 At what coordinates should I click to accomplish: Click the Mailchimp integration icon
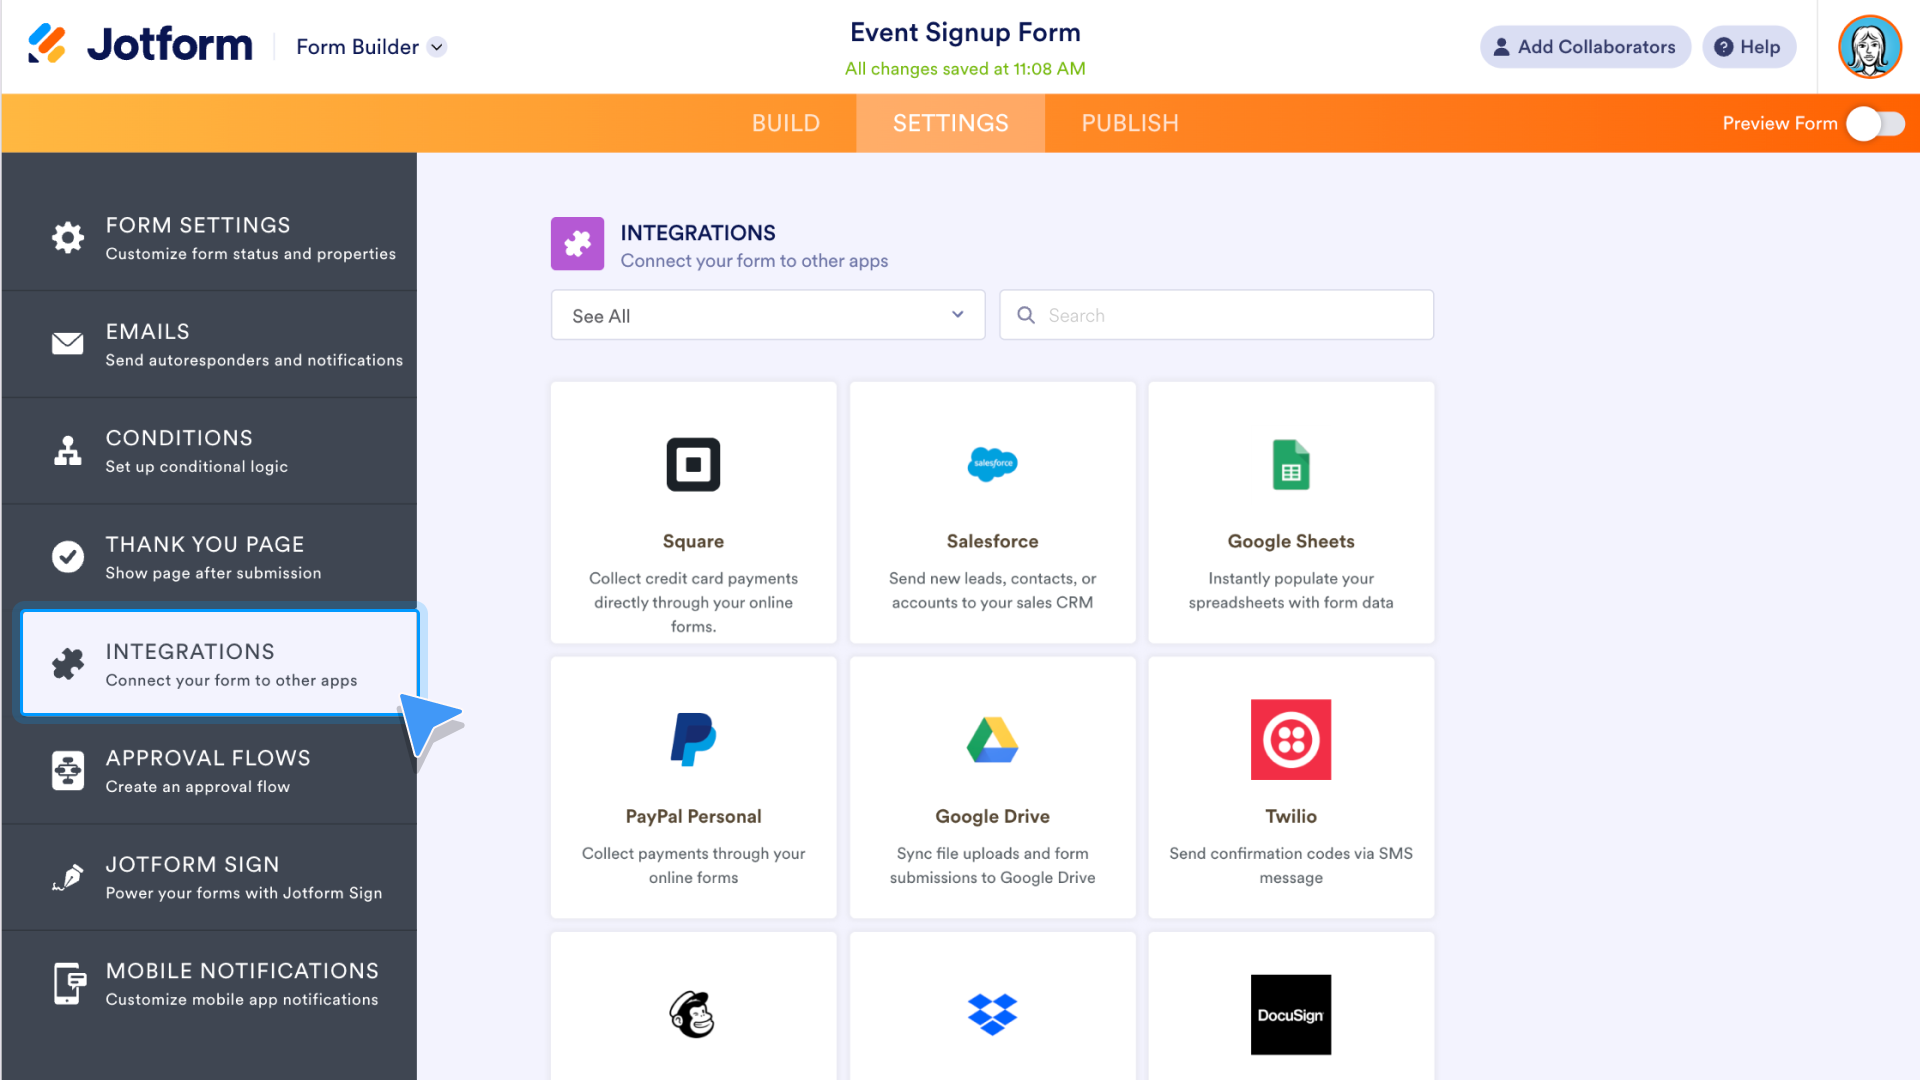[x=692, y=1014]
